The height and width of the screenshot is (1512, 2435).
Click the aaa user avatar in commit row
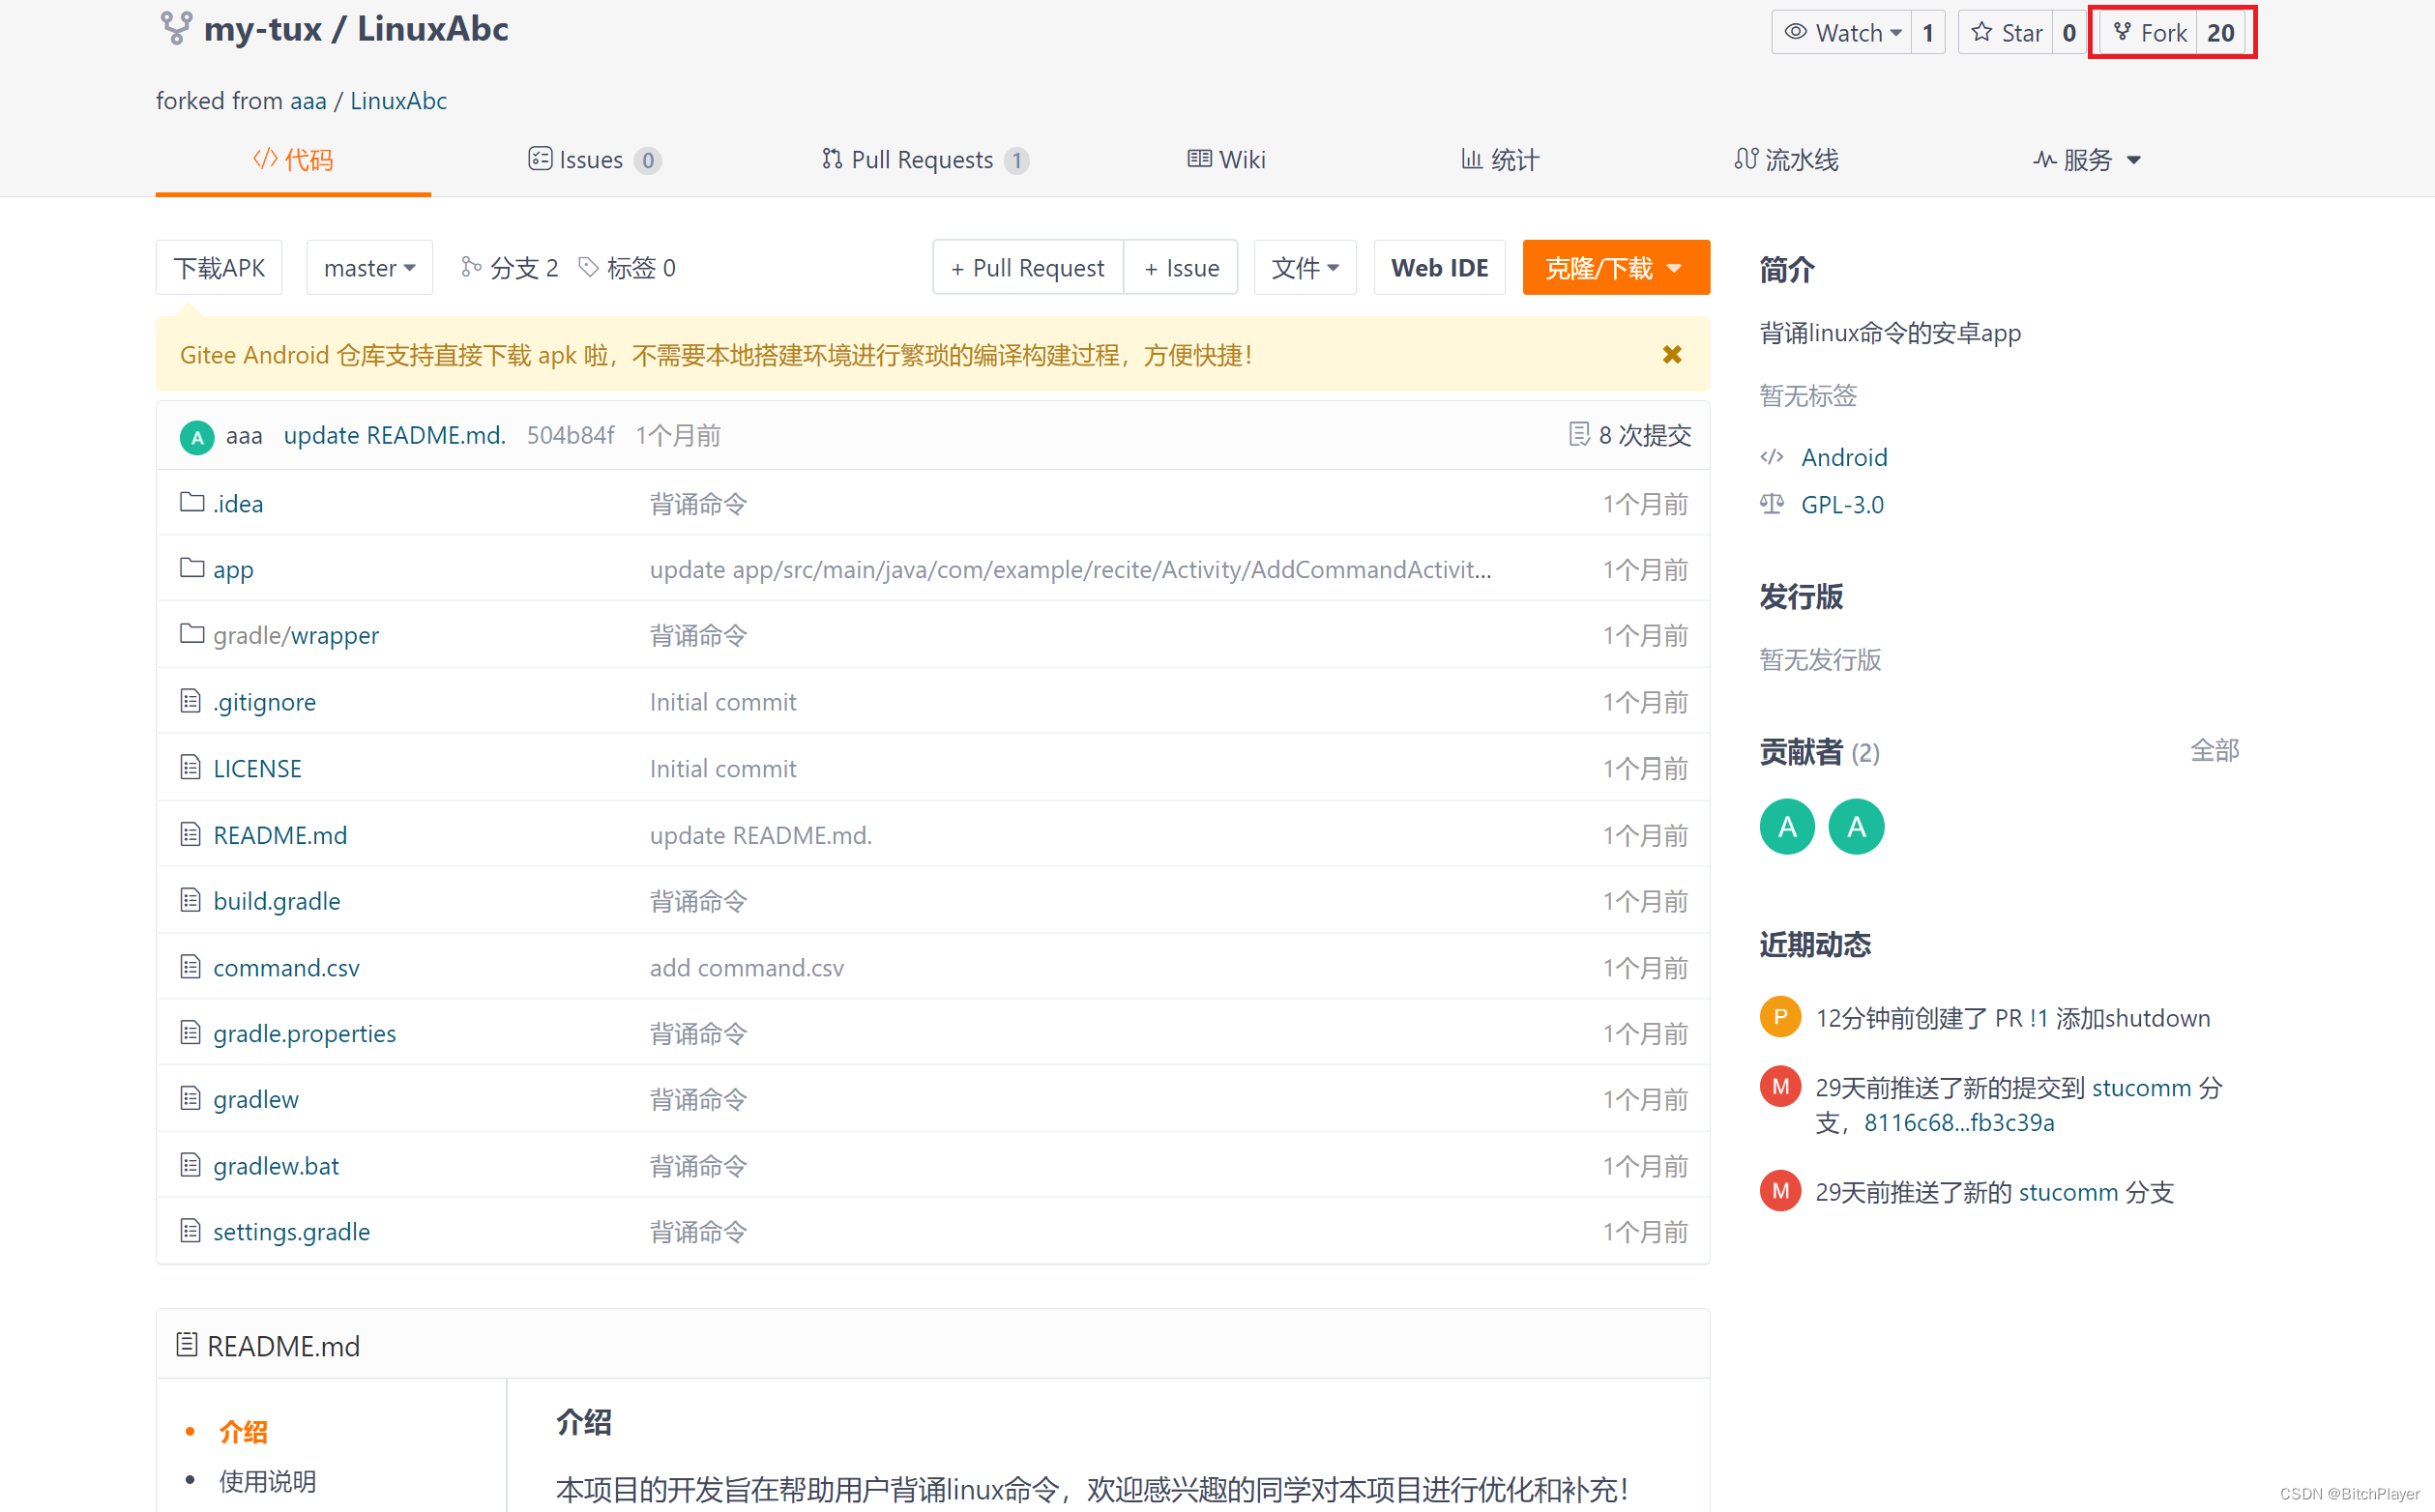(197, 436)
